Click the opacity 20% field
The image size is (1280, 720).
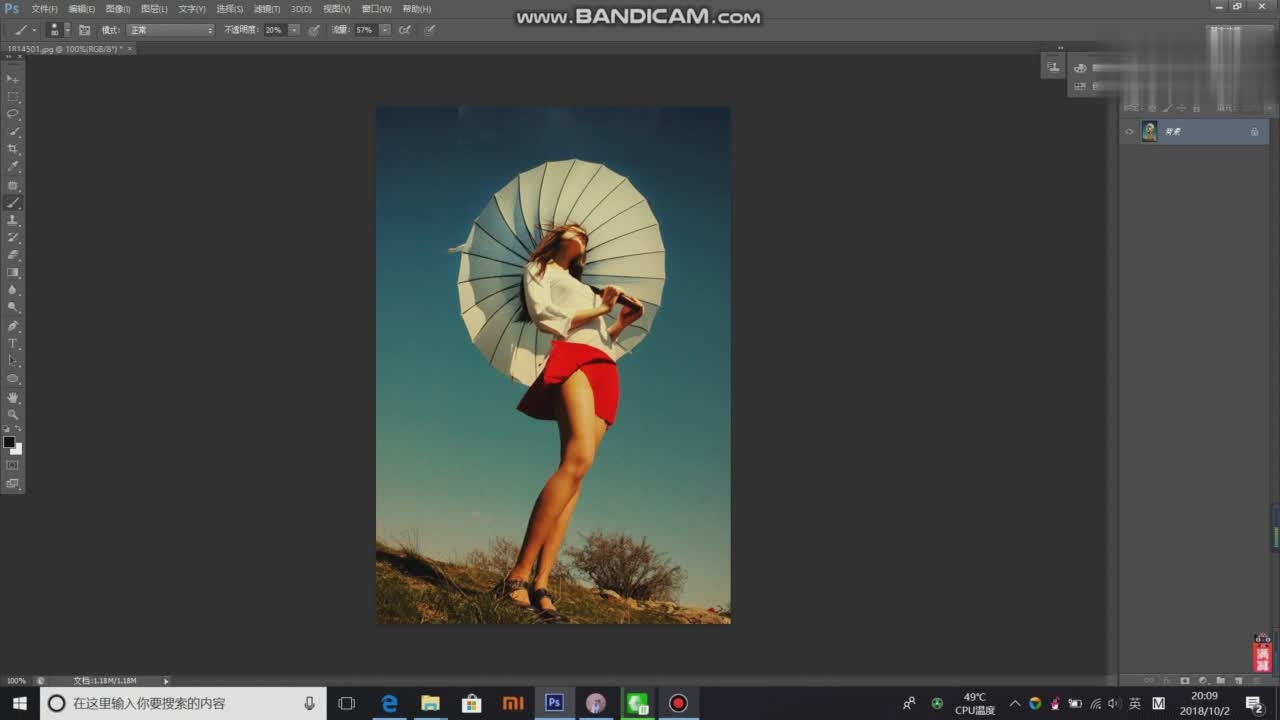tap(275, 30)
